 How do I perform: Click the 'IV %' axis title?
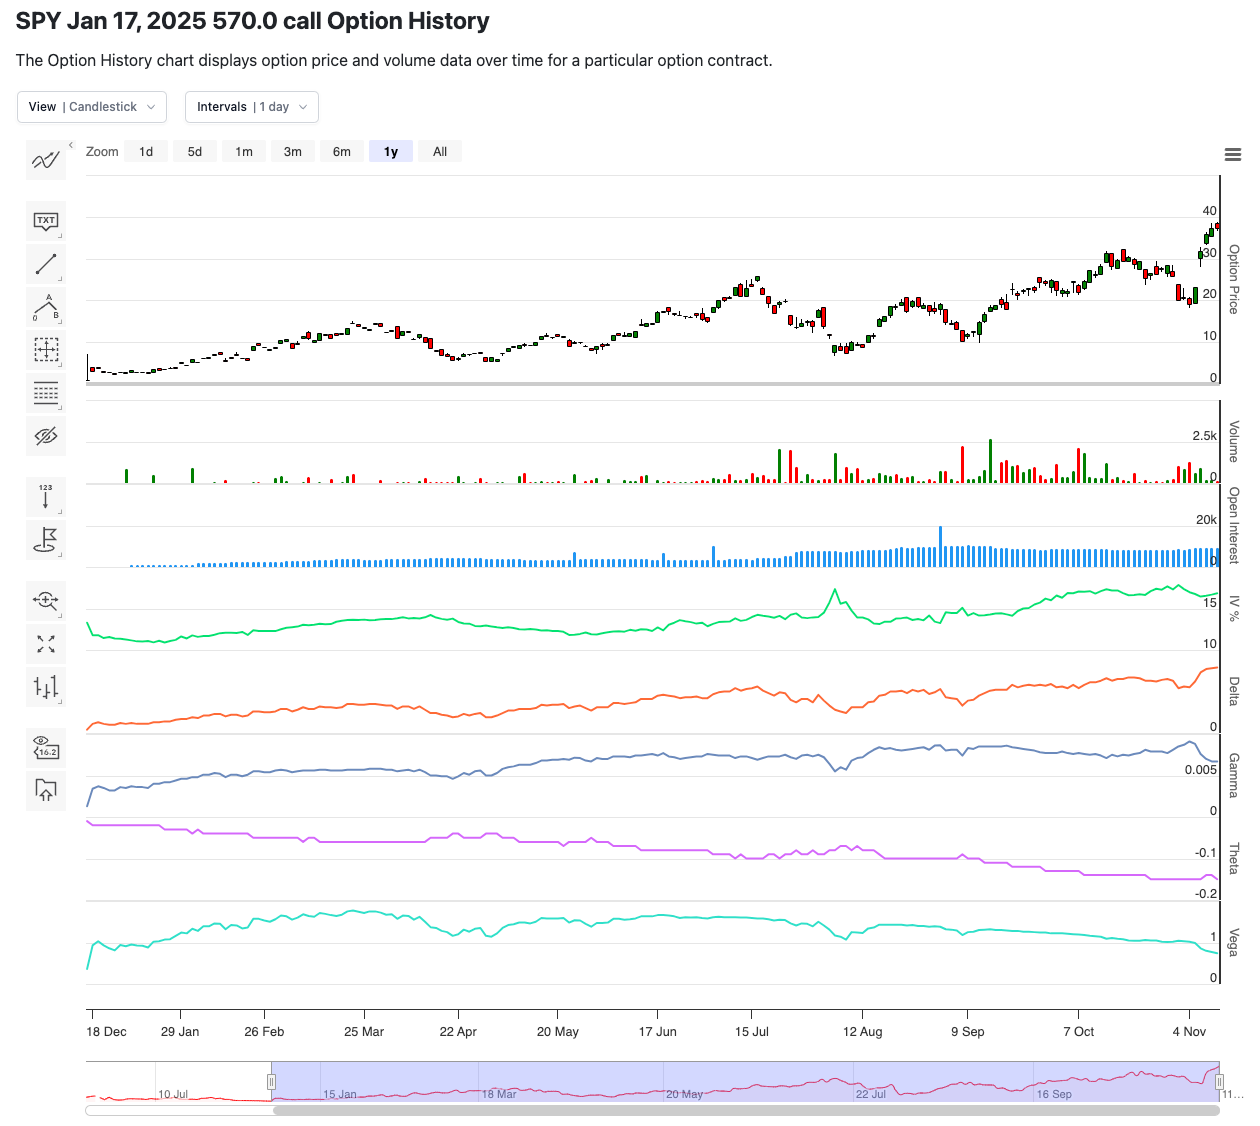pyautogui.click(x=1234, y=608)
